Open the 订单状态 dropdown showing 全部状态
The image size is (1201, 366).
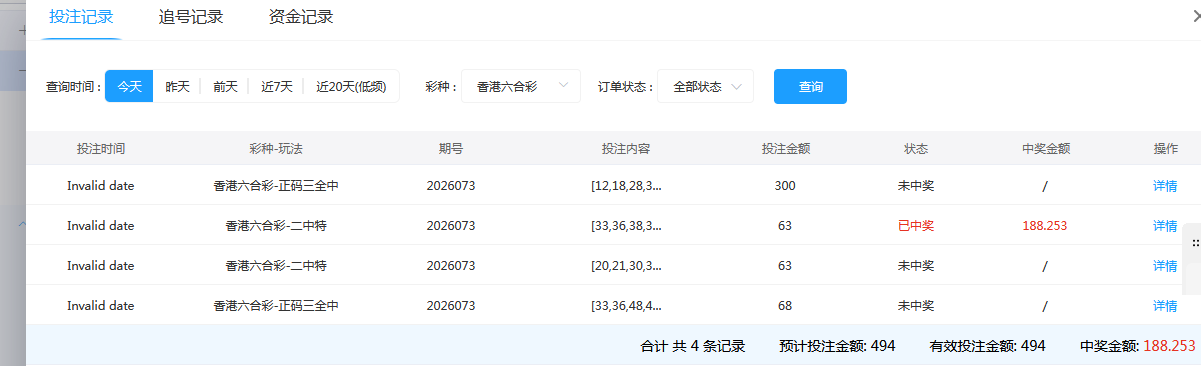[x=705, y=86]
